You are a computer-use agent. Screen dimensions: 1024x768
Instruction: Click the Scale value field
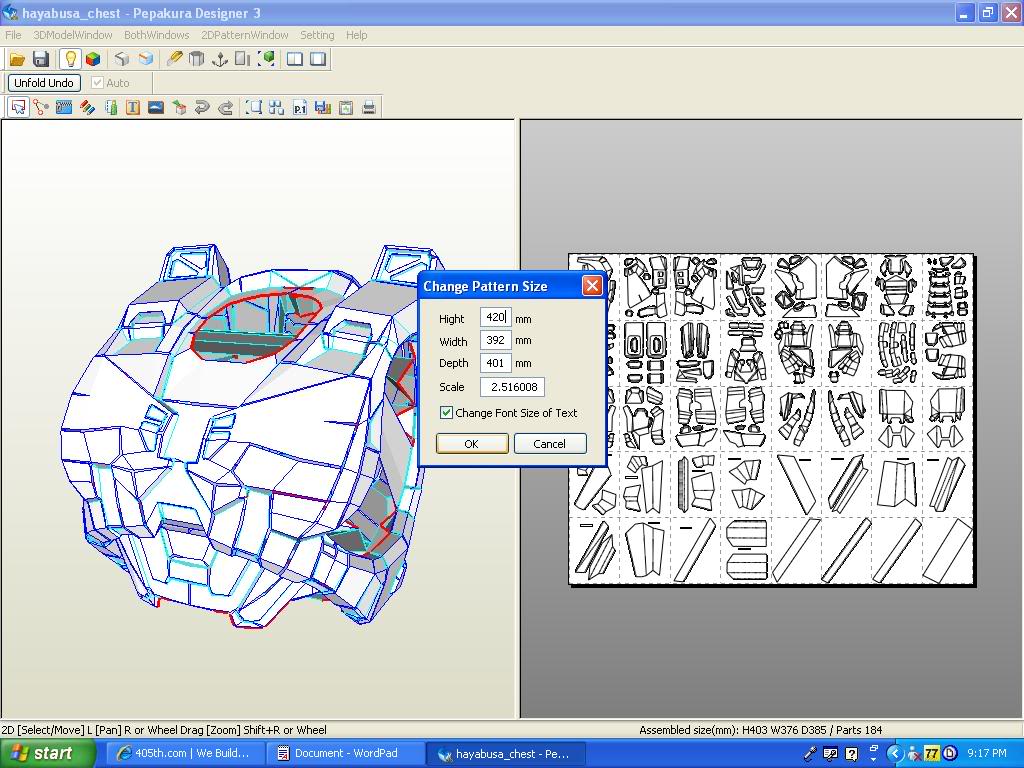(513, 387)
